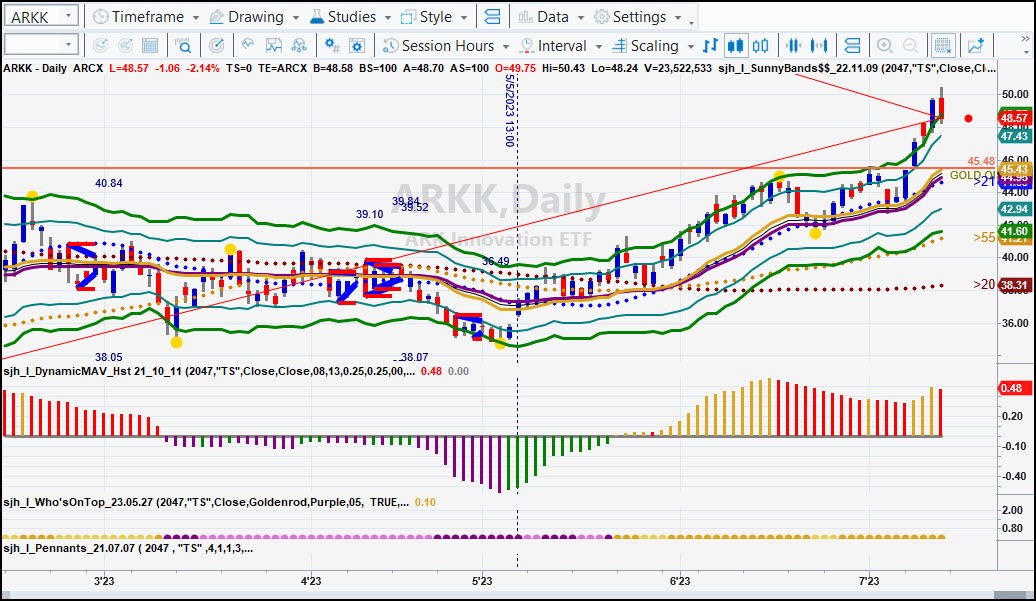Click the 40.84 pivot price label
Screen dimensions: 1036x601
coord(108,183)
